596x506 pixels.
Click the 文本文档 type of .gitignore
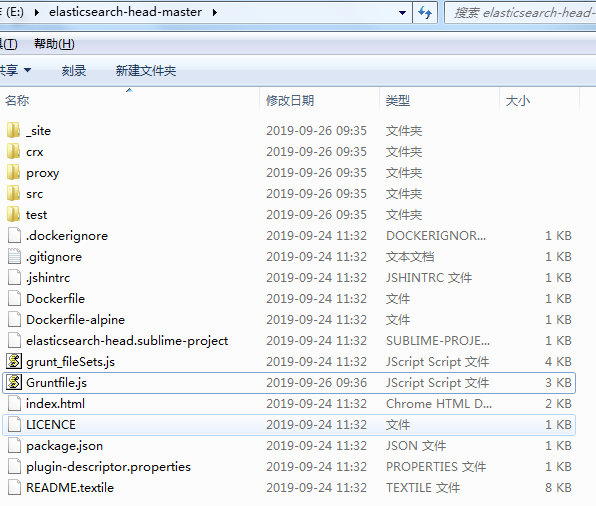coord(410,257)
